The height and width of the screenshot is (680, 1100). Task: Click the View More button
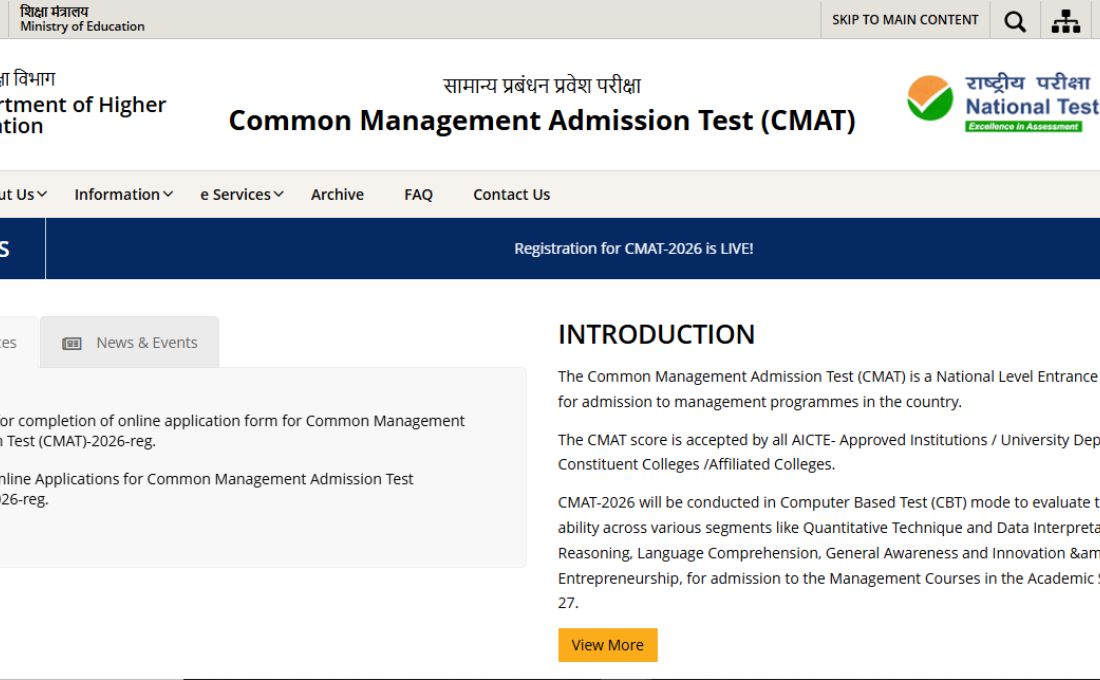tap(607, 645)
